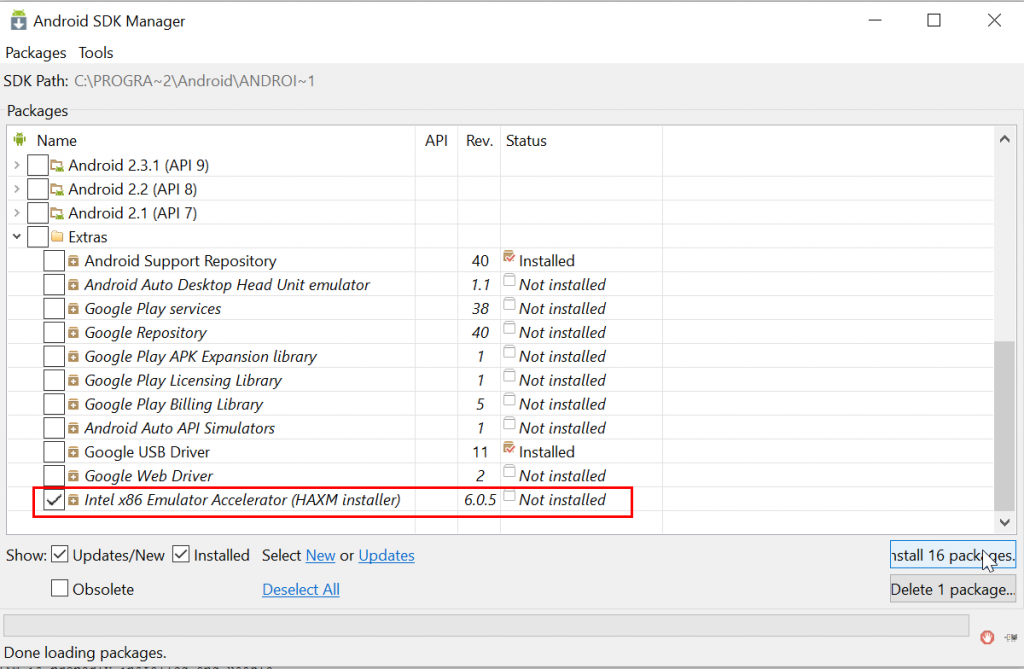The width and height of the screenshot is (1024, 669).
Task: Select New packages link
Action: click(321, 555)
